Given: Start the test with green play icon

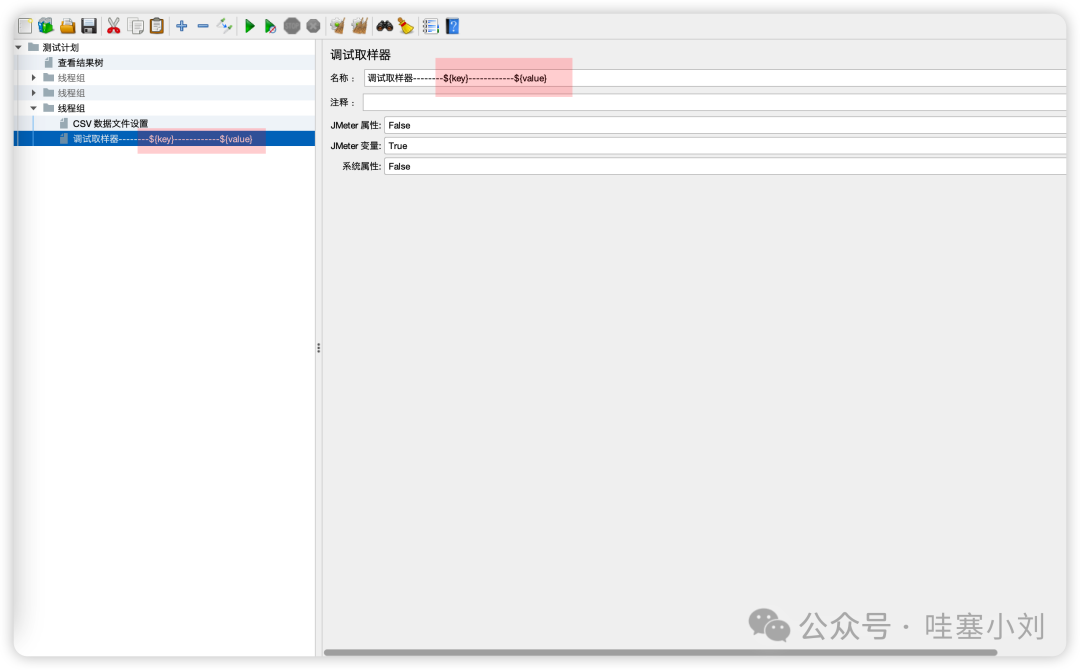Looking at the screenshot, I should tap(250, 26).
